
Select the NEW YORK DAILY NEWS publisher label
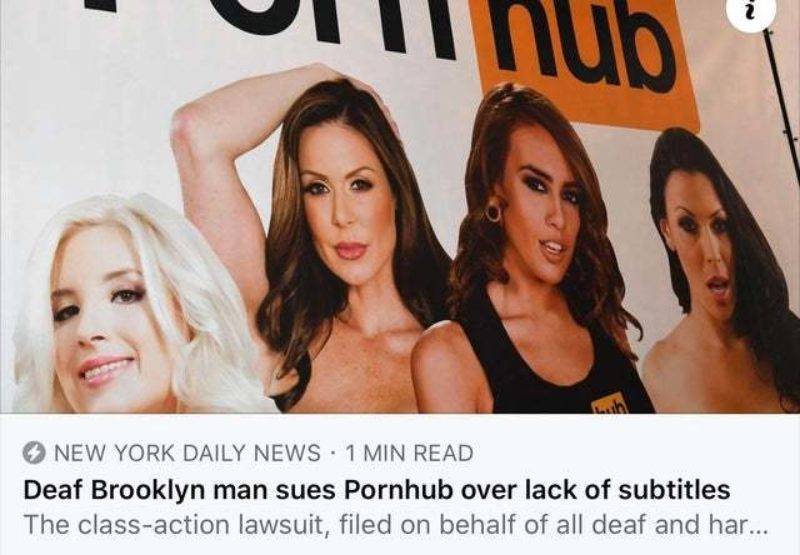point(187,453)
